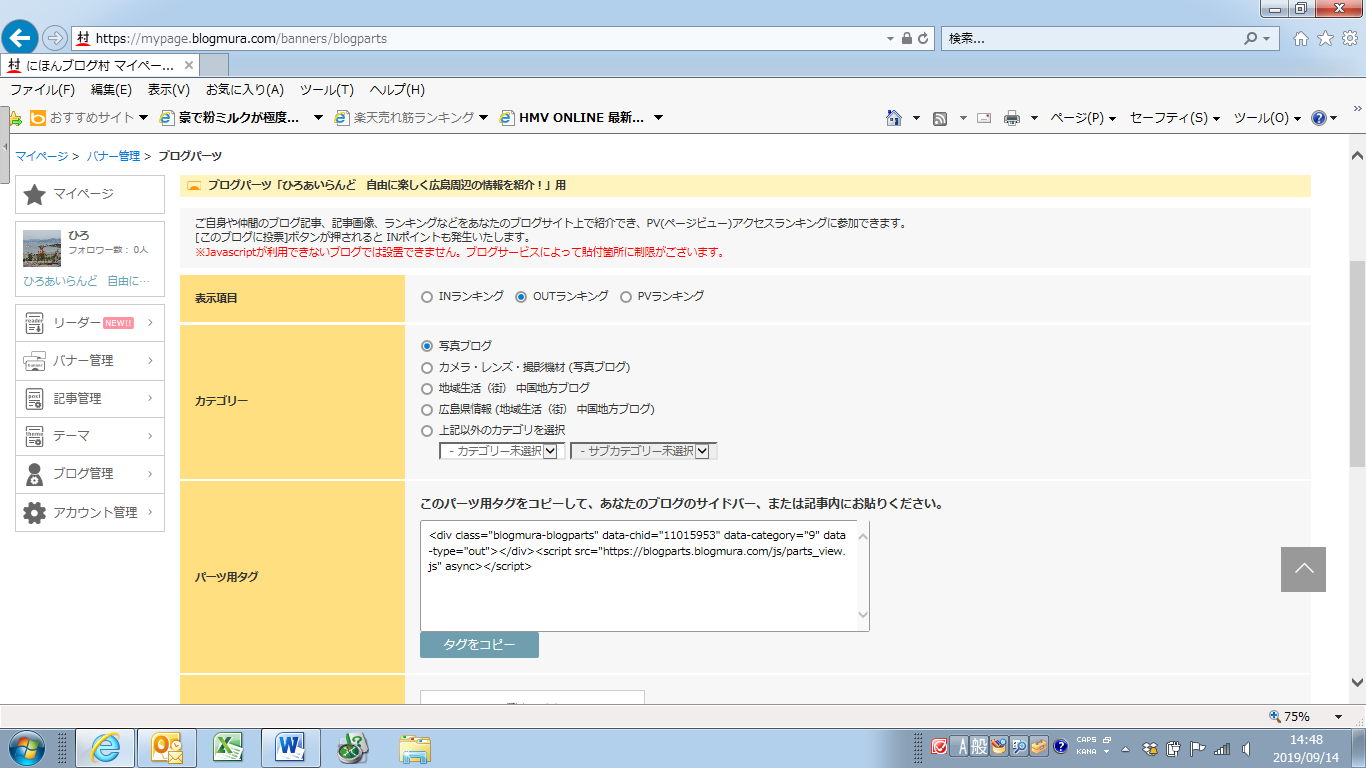Expand the 記事管理 sidebar item
This screenshot has width=1366, height=768.
pyautogui.click(x=90, y=399)
